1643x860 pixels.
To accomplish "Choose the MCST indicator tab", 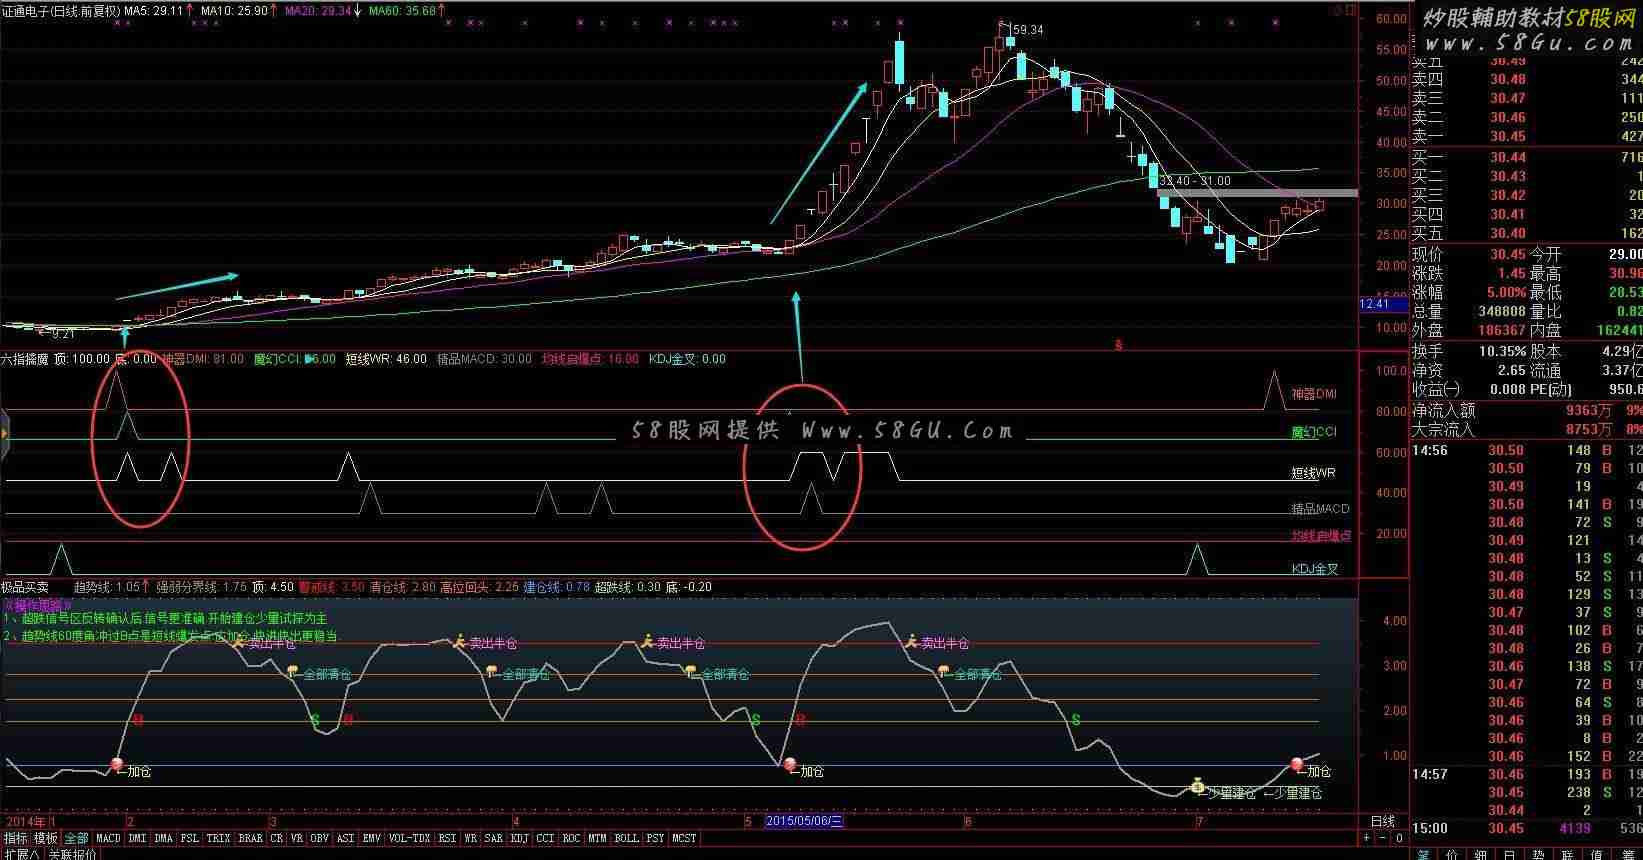I will click(684, 838).
